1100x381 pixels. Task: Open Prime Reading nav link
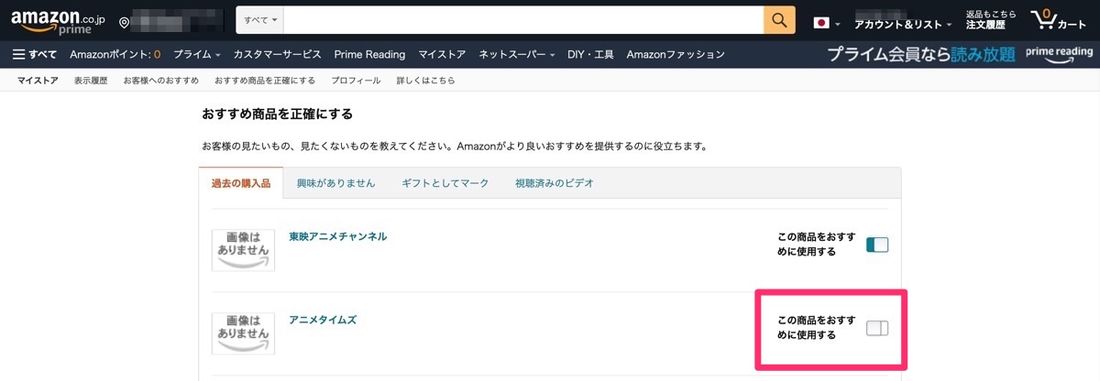(x=370, y=54)
